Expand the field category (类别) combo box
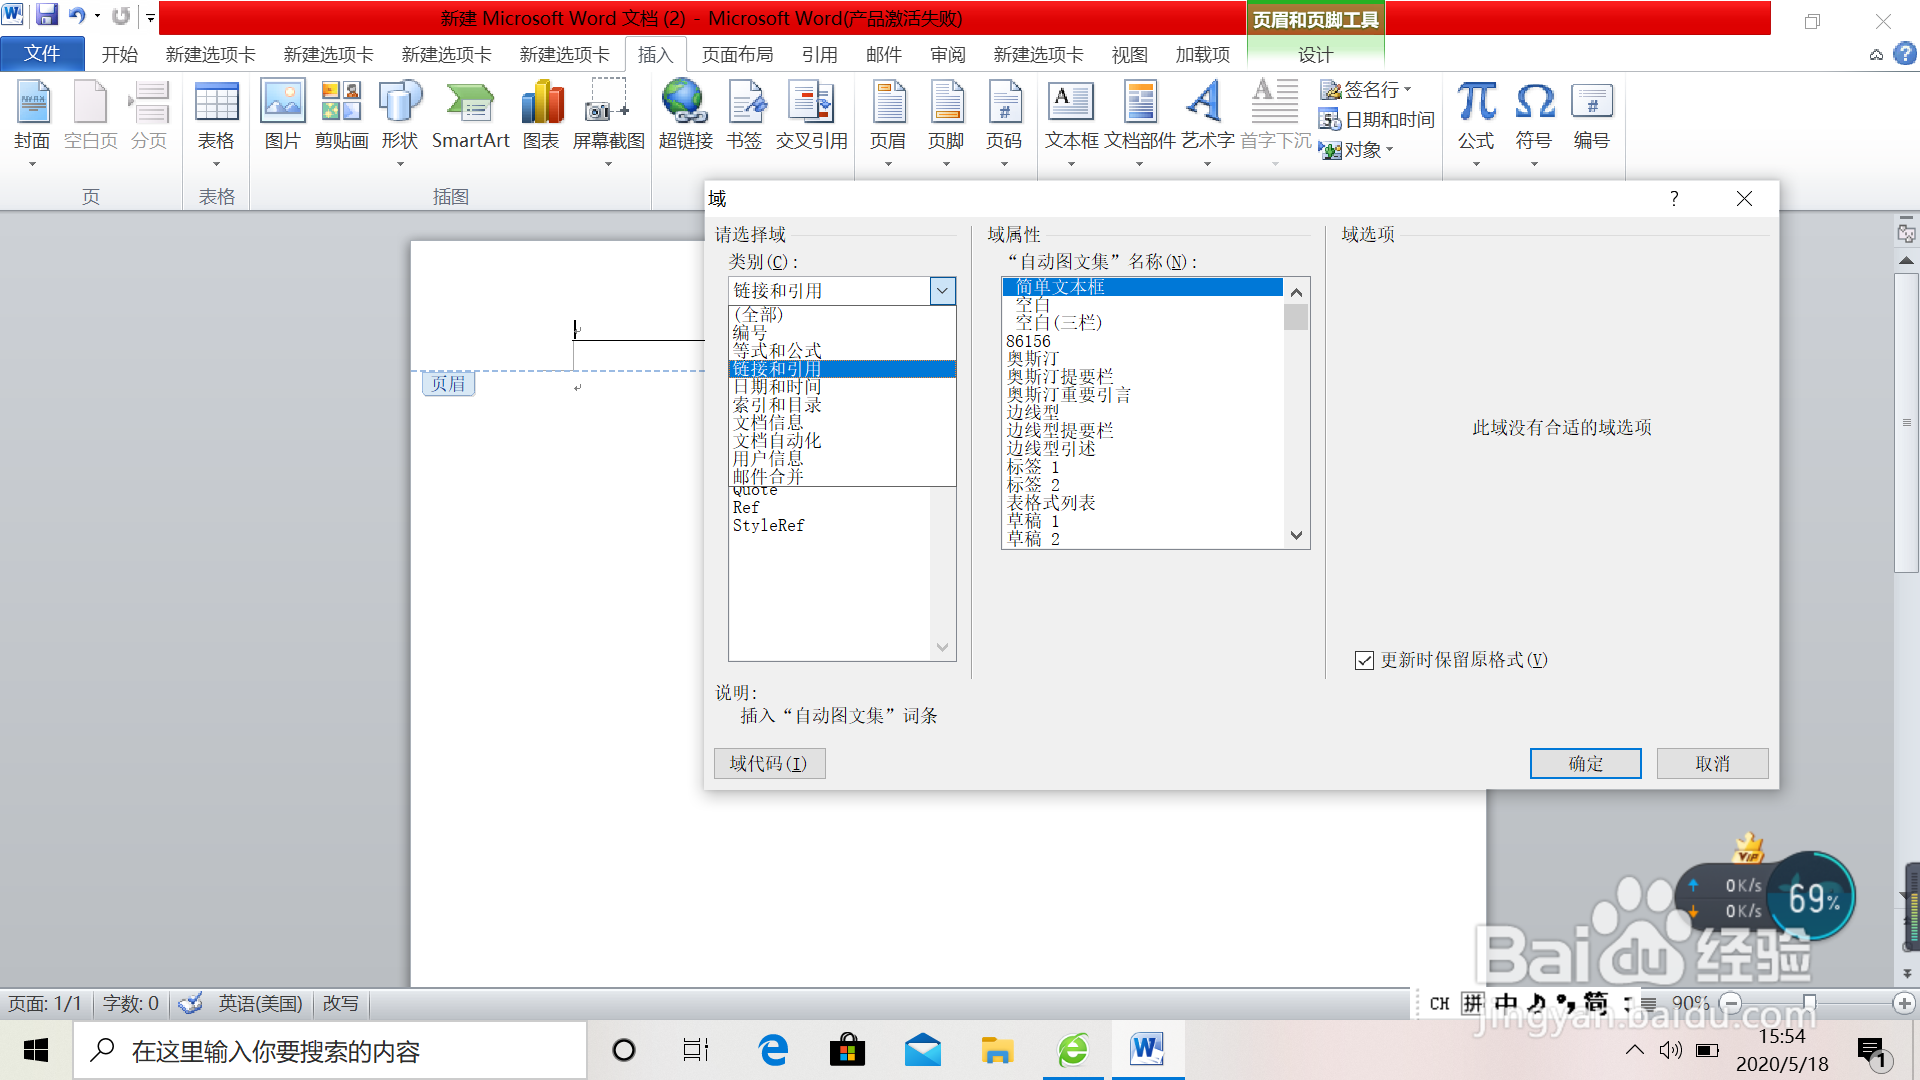Screen dimensions: 1920x1080 (x=943, y=291)
